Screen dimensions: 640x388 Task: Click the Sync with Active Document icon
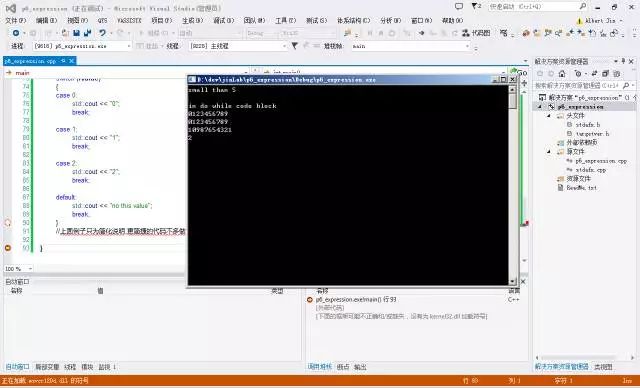[x=594, y=74]
